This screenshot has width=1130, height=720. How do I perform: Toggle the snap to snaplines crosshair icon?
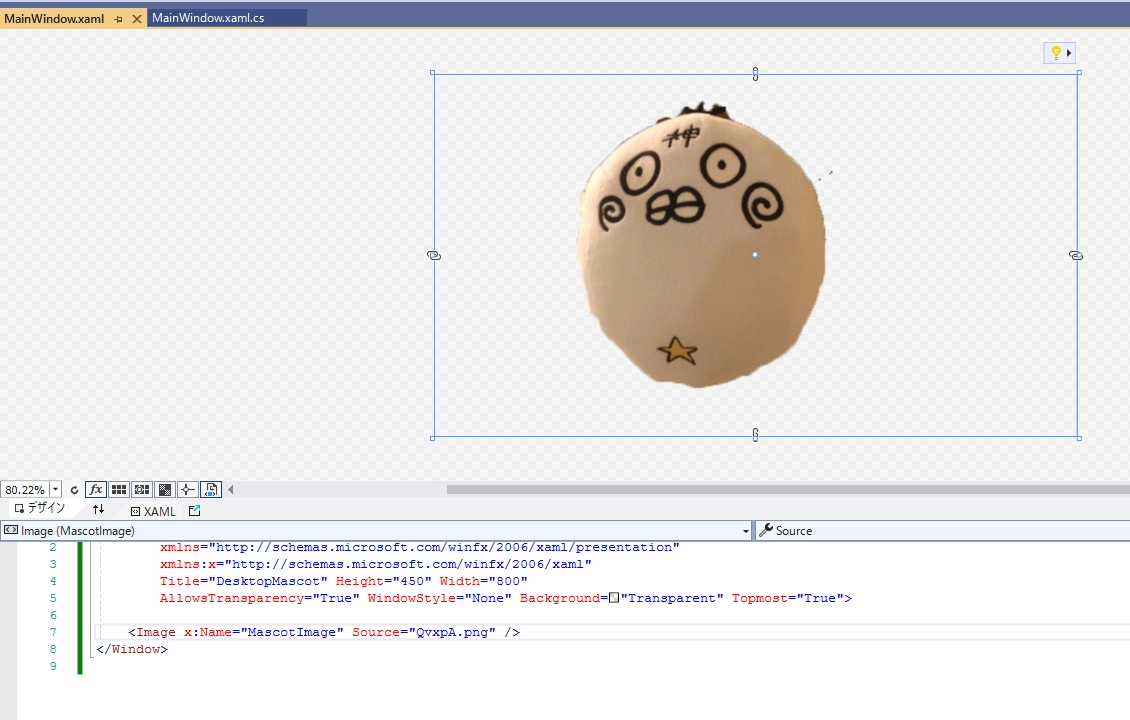click(x=187, y=490)
